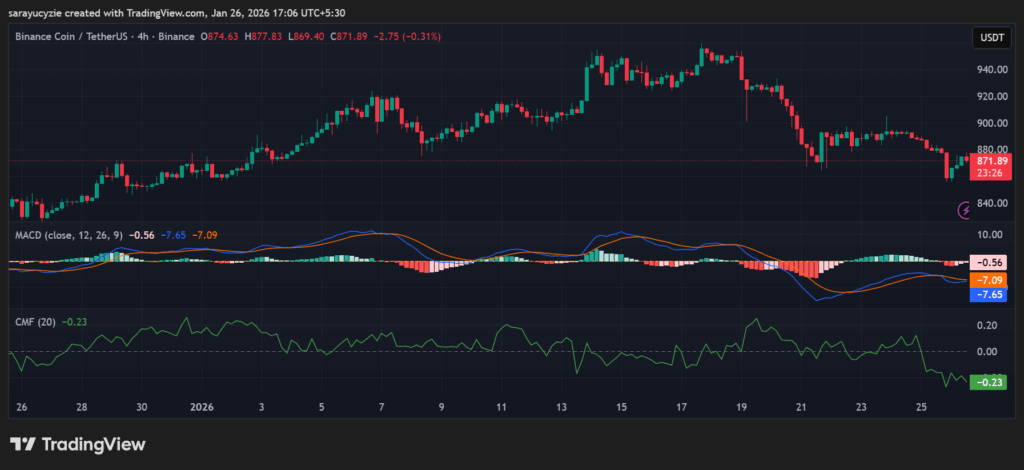Open MACD (close, 12, 26, 9) indicator legend
Screen dimensions: 1024x470
click(68, 235)
